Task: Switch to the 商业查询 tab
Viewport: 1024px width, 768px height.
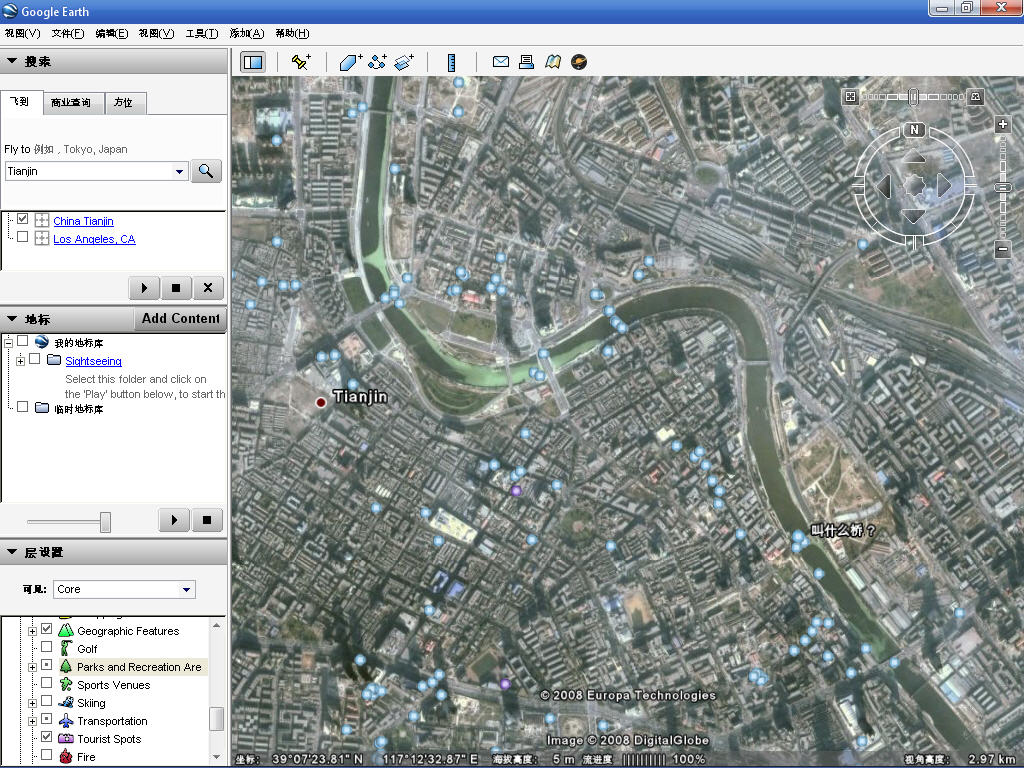Action: point(71,103)
